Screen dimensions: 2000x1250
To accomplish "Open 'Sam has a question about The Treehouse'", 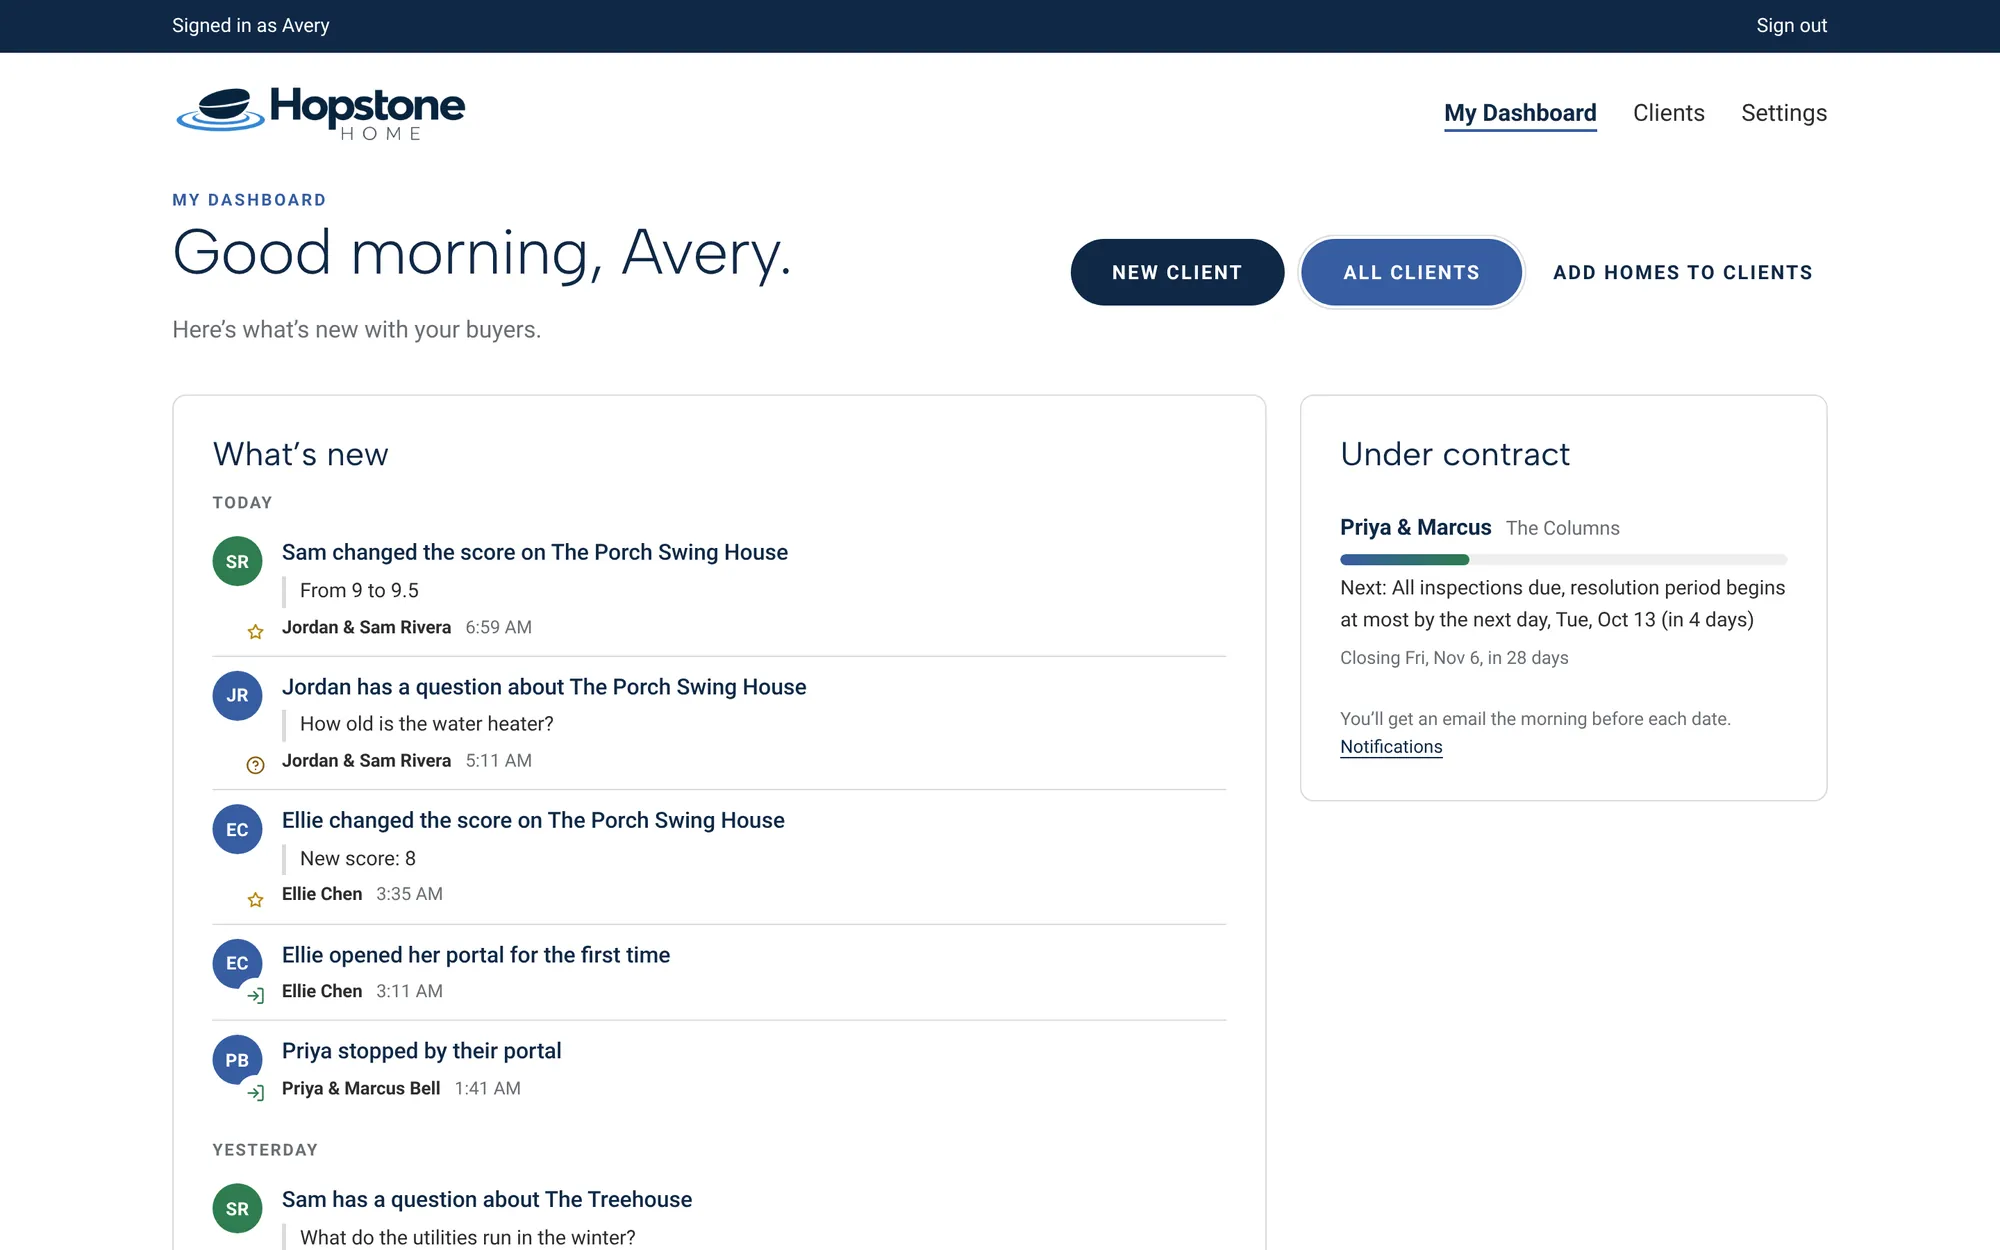I will [486, 1199].
